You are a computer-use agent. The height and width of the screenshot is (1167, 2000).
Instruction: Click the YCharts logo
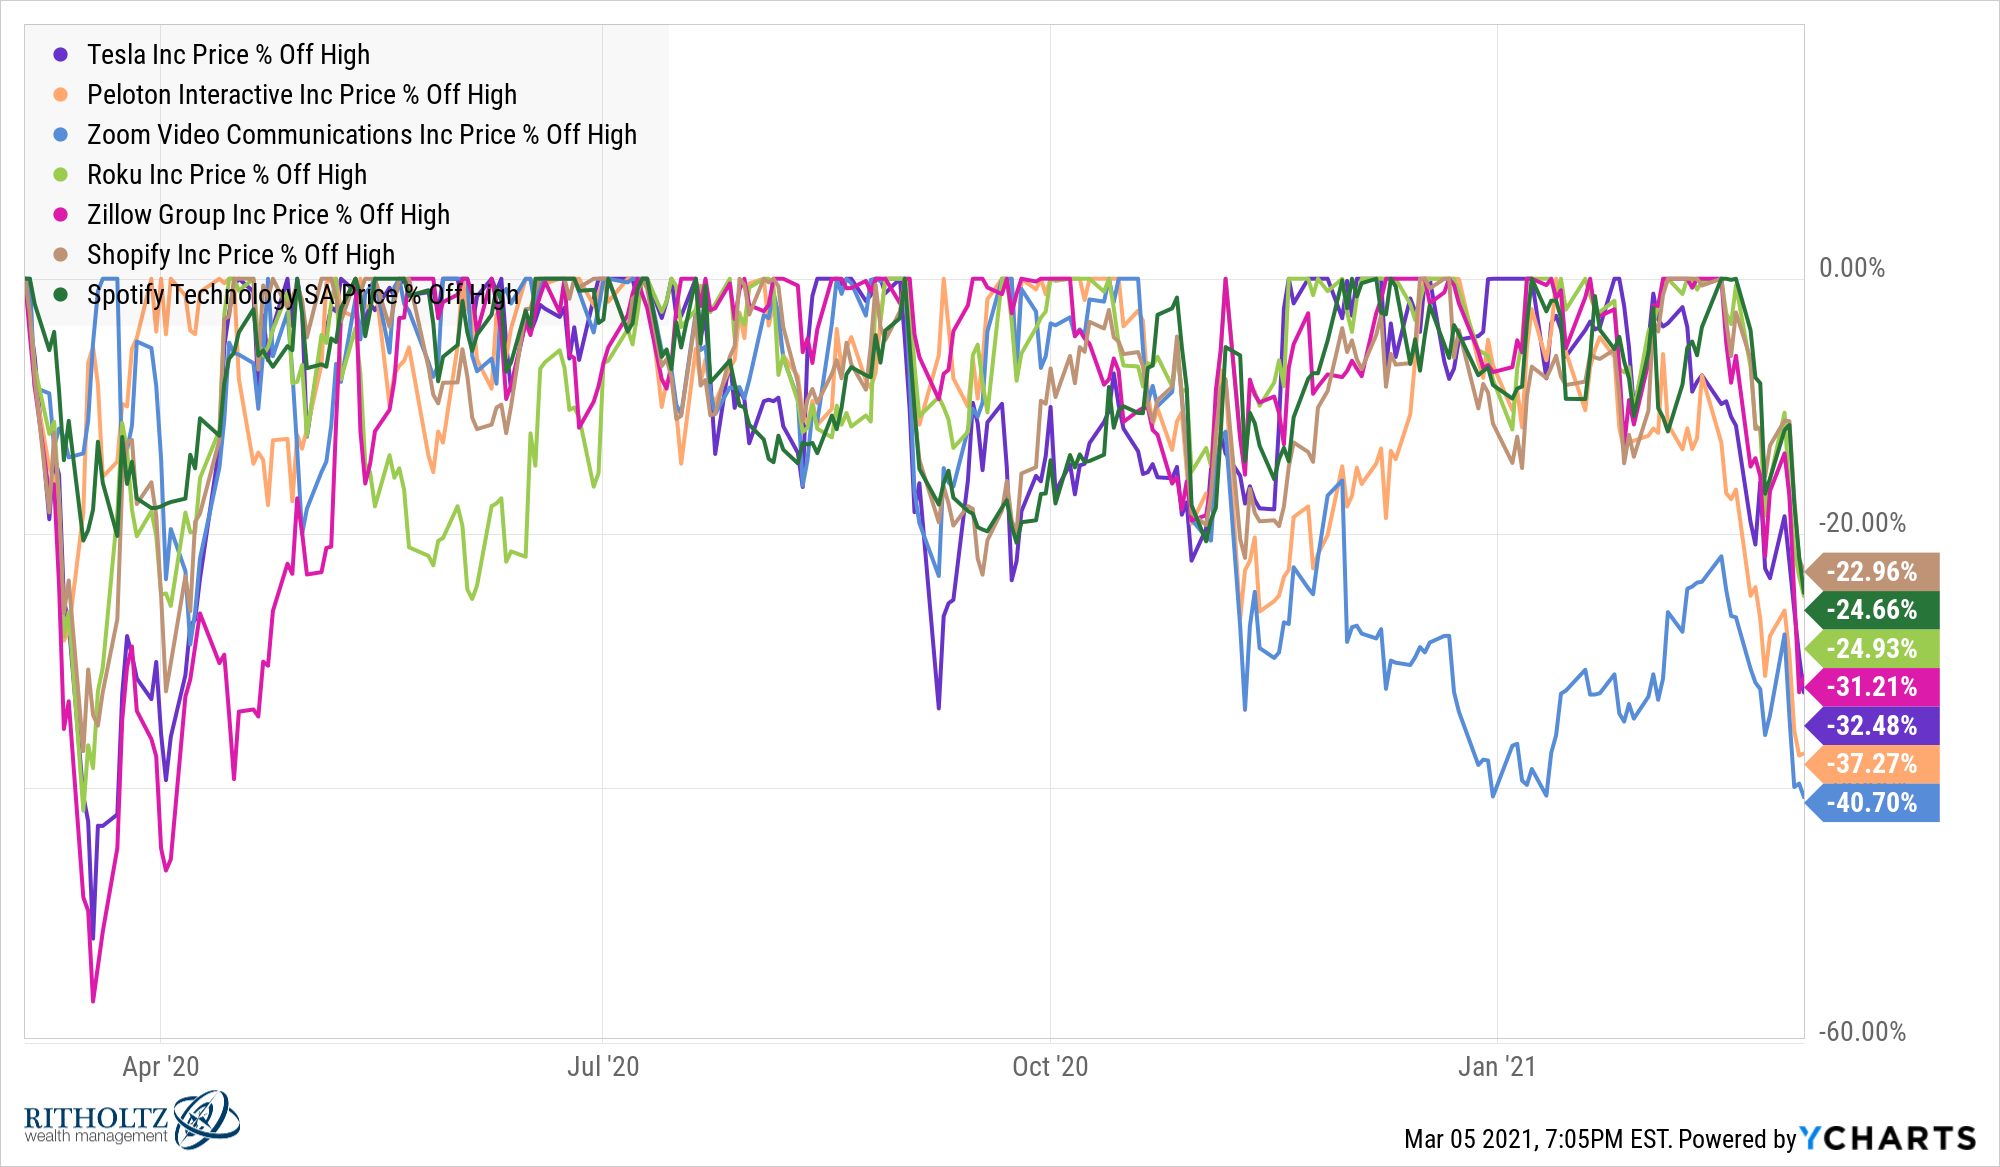click(x=1888, y=1138)
